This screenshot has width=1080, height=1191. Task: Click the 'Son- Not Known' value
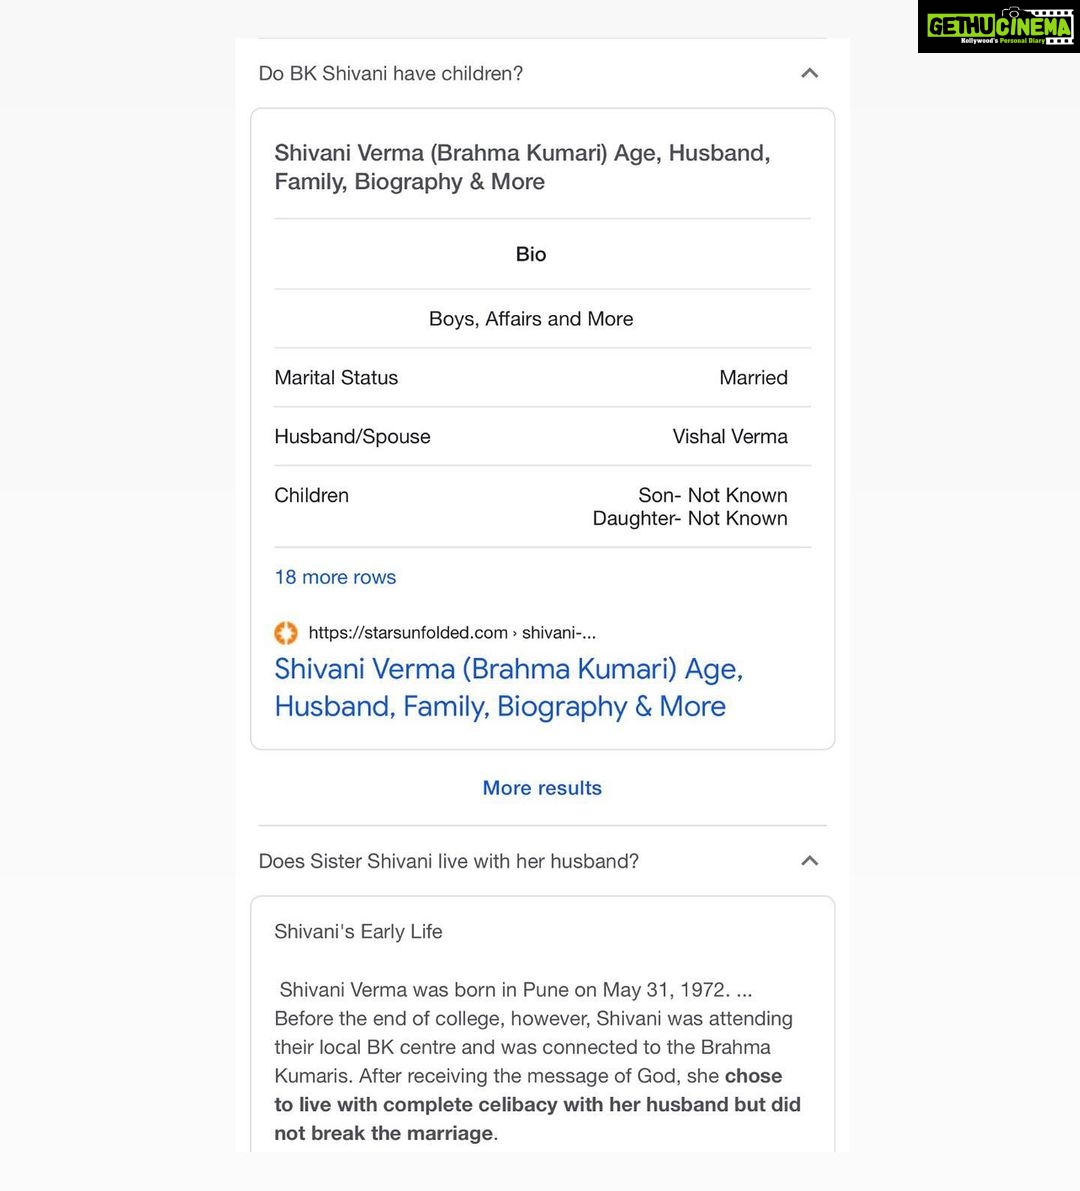click(712, 495)
